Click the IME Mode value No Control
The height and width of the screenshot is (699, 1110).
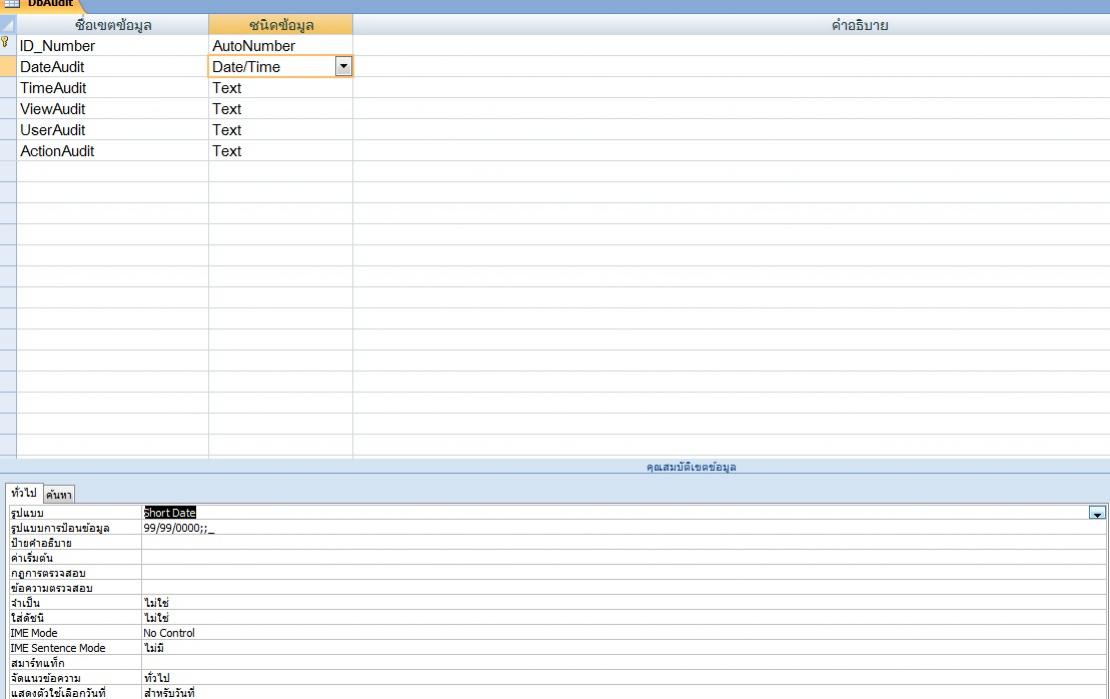click(x=624, y=632)
